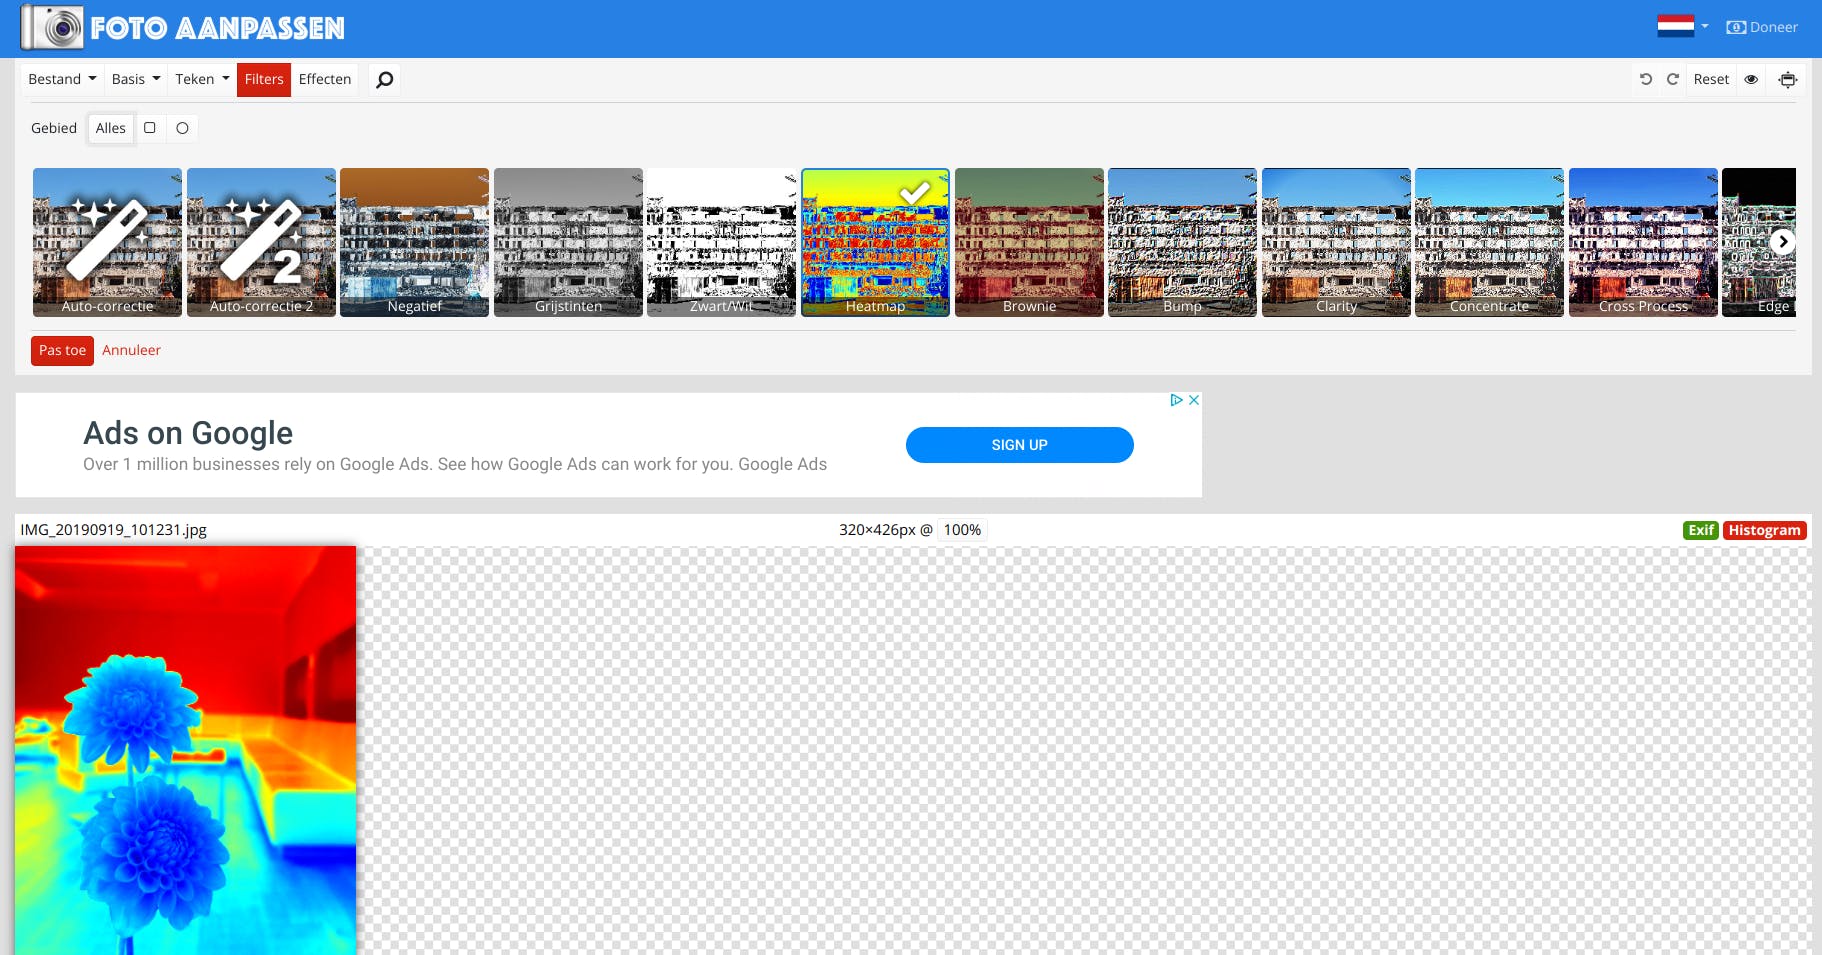Click SIGN UP in the Google ad
This screenshot has width=1822, height=955.
point(1019,445)
